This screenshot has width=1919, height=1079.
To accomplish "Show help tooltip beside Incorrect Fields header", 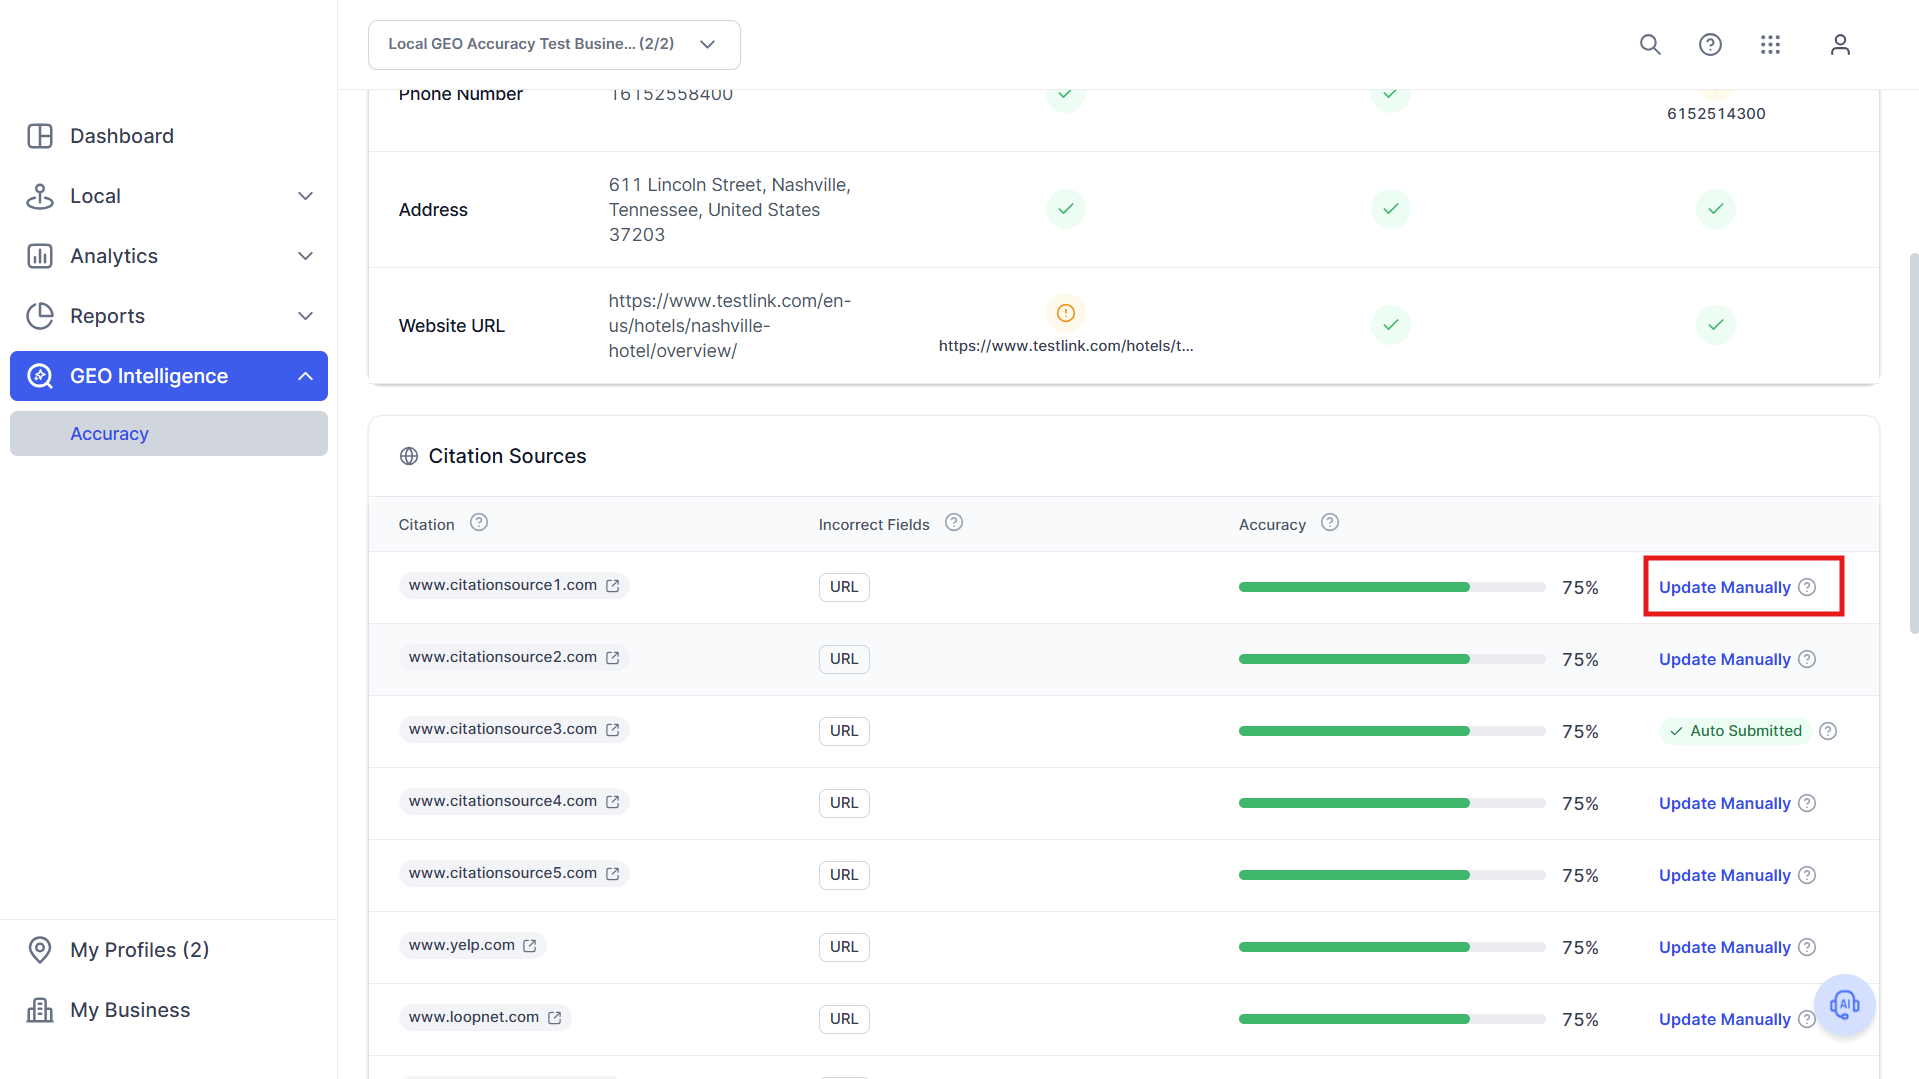I will [954, 523].
